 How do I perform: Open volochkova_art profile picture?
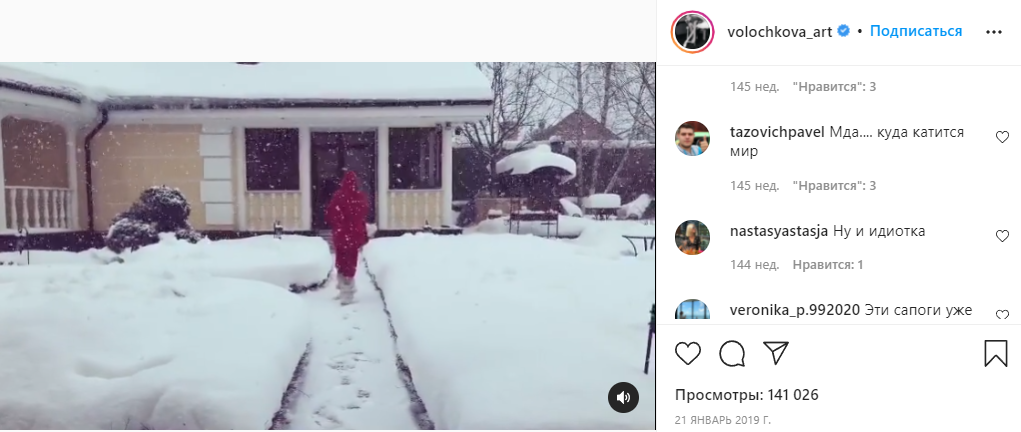[693, 31]
